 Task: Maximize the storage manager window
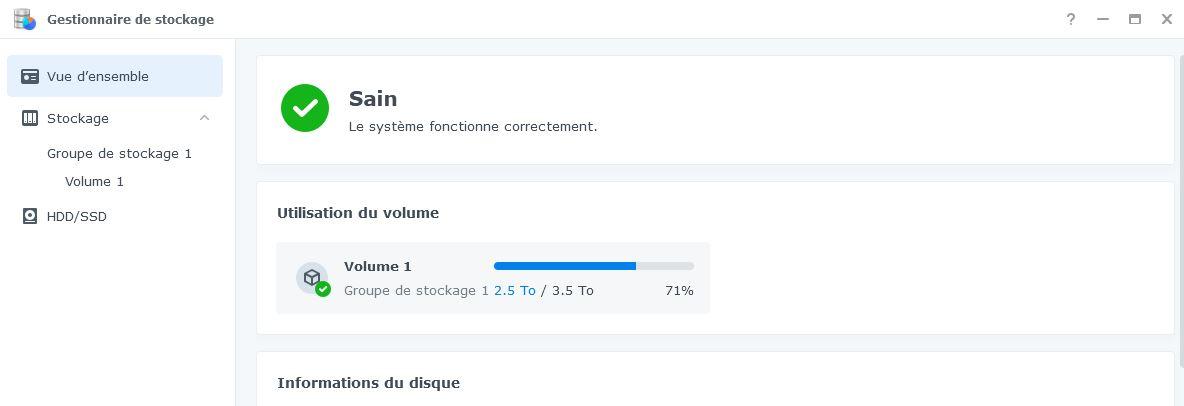[1135, 19]
